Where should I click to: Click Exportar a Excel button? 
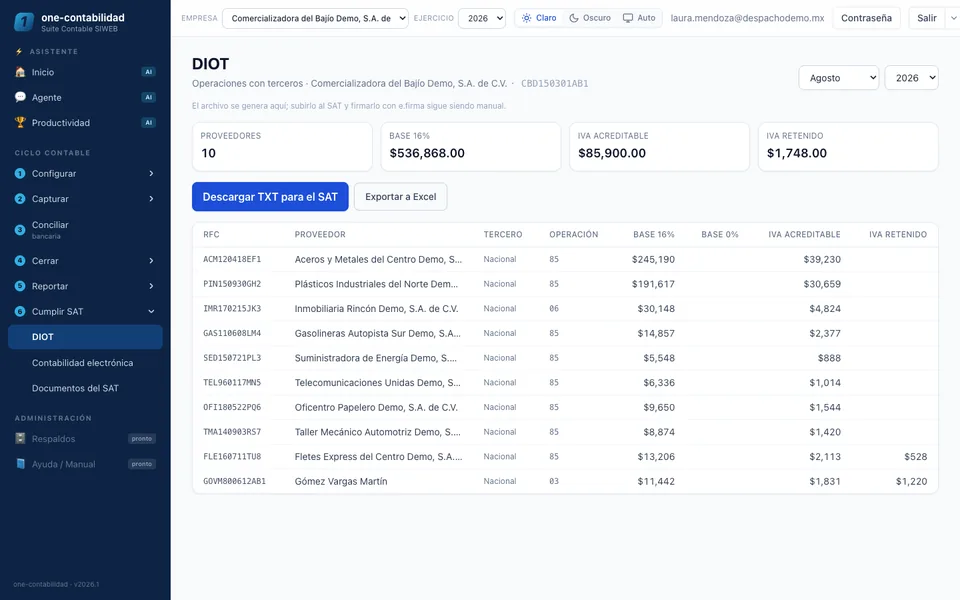[400, 197]
